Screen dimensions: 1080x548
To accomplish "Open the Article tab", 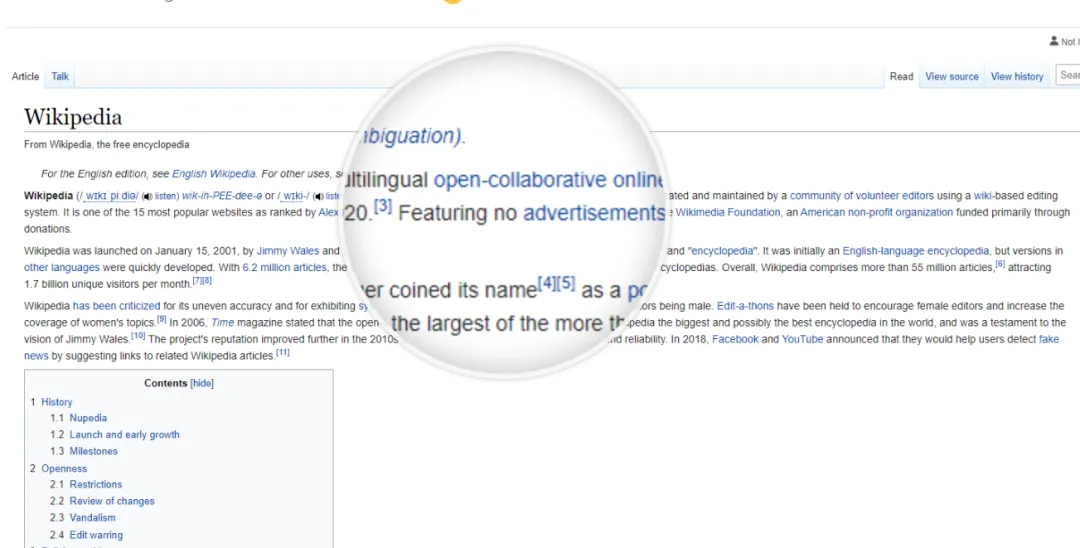I will tap(25, 76).
